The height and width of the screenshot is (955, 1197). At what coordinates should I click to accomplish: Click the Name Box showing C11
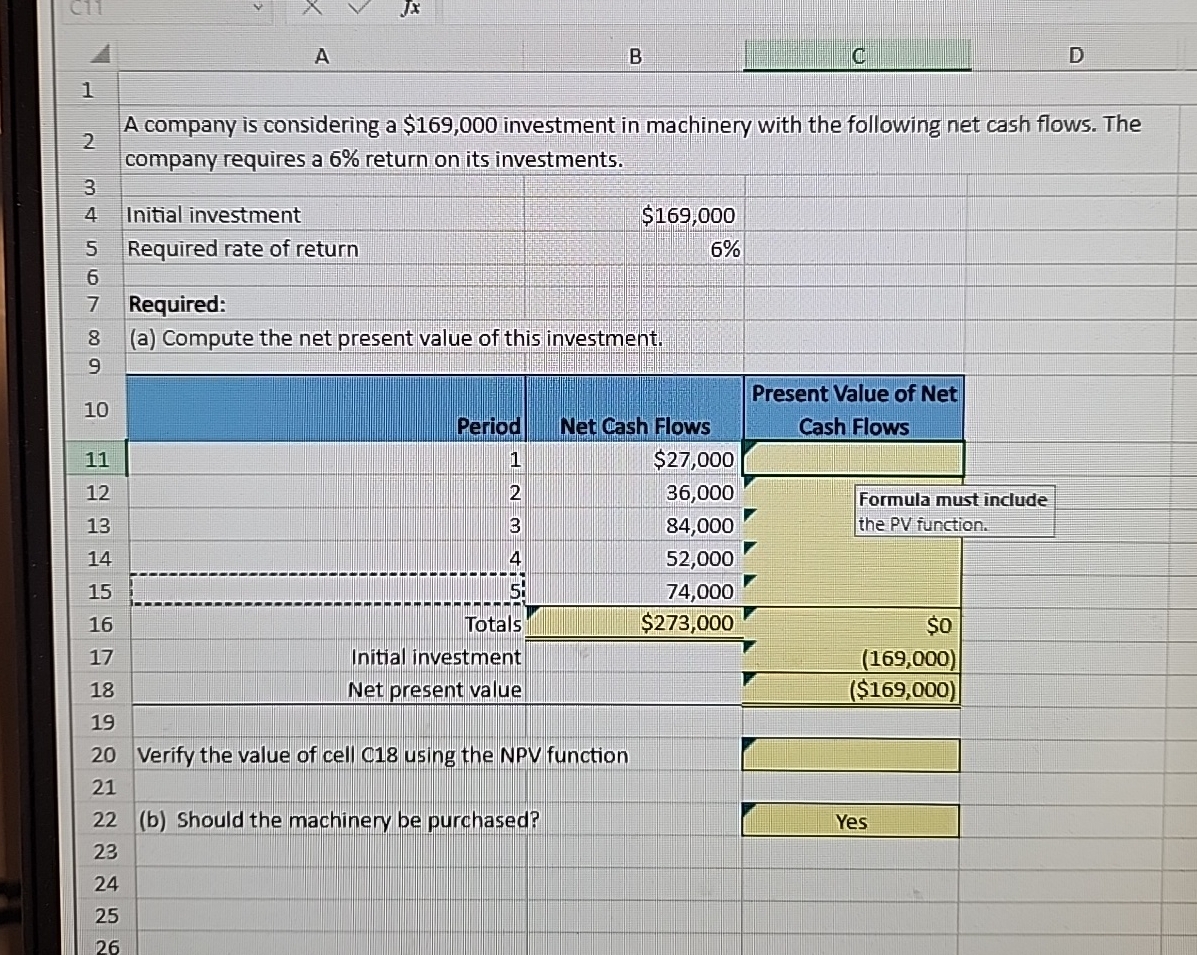click(x=150, y=9)
